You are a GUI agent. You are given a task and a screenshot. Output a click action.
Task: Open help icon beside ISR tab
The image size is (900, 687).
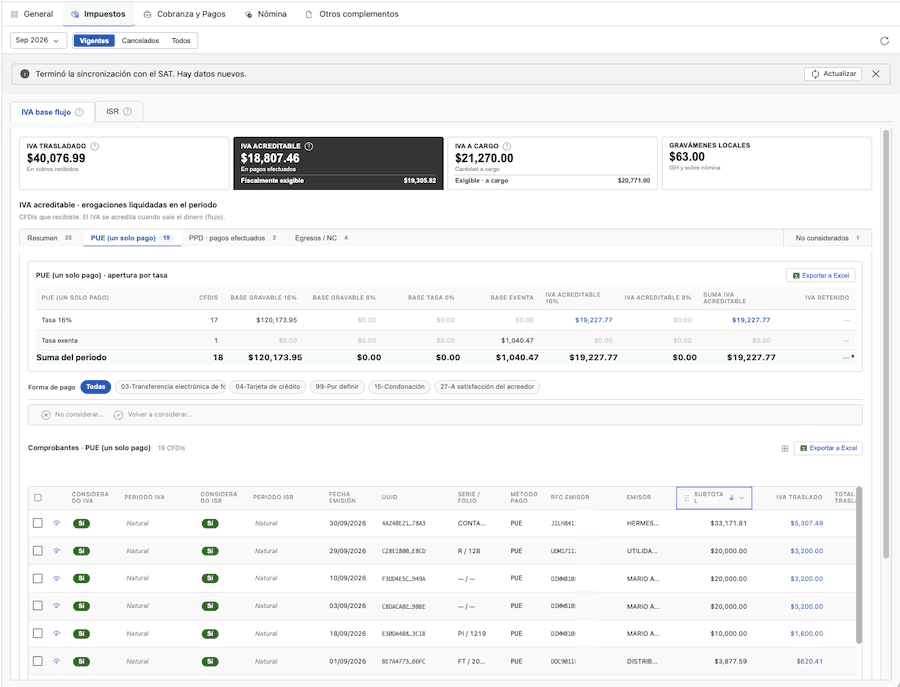click(x=127, y=111)
